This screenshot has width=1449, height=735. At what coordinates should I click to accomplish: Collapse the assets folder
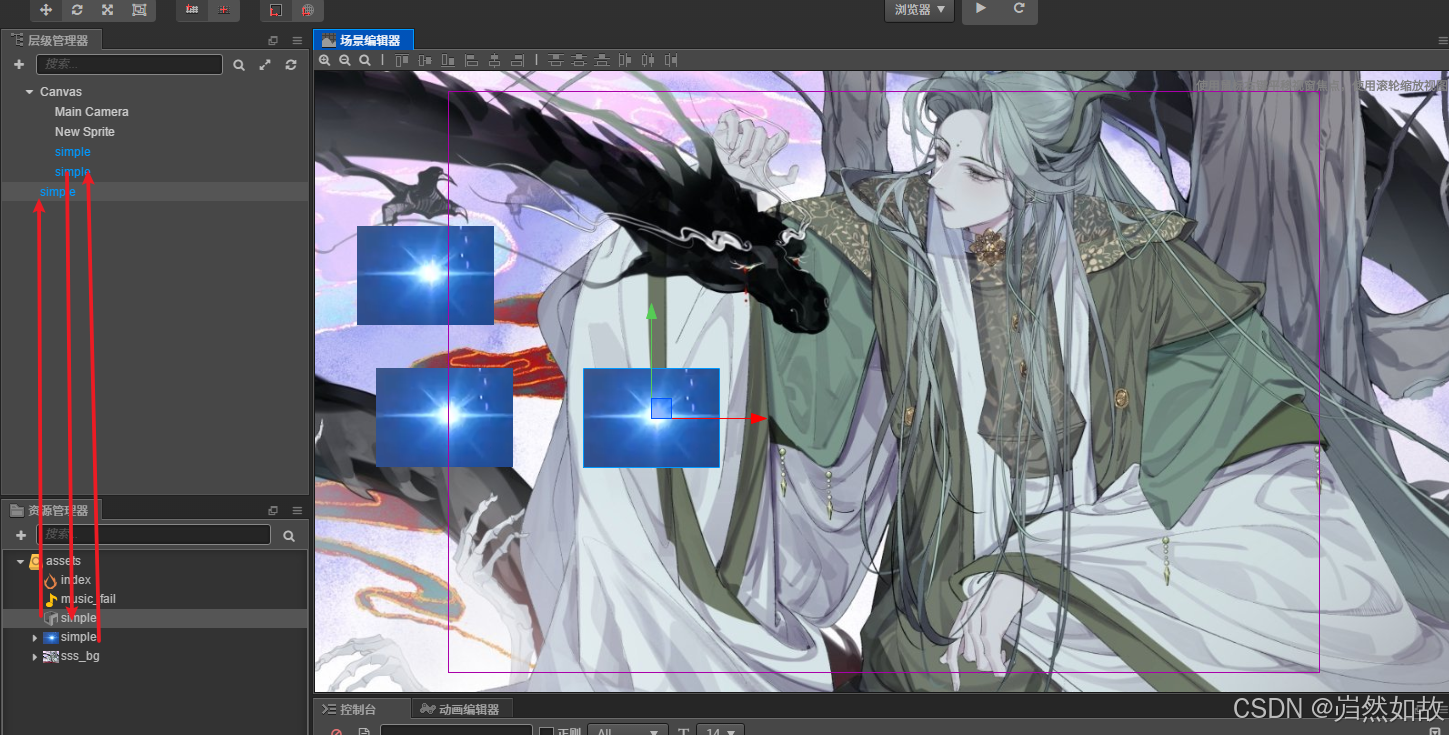coord(20,561)
